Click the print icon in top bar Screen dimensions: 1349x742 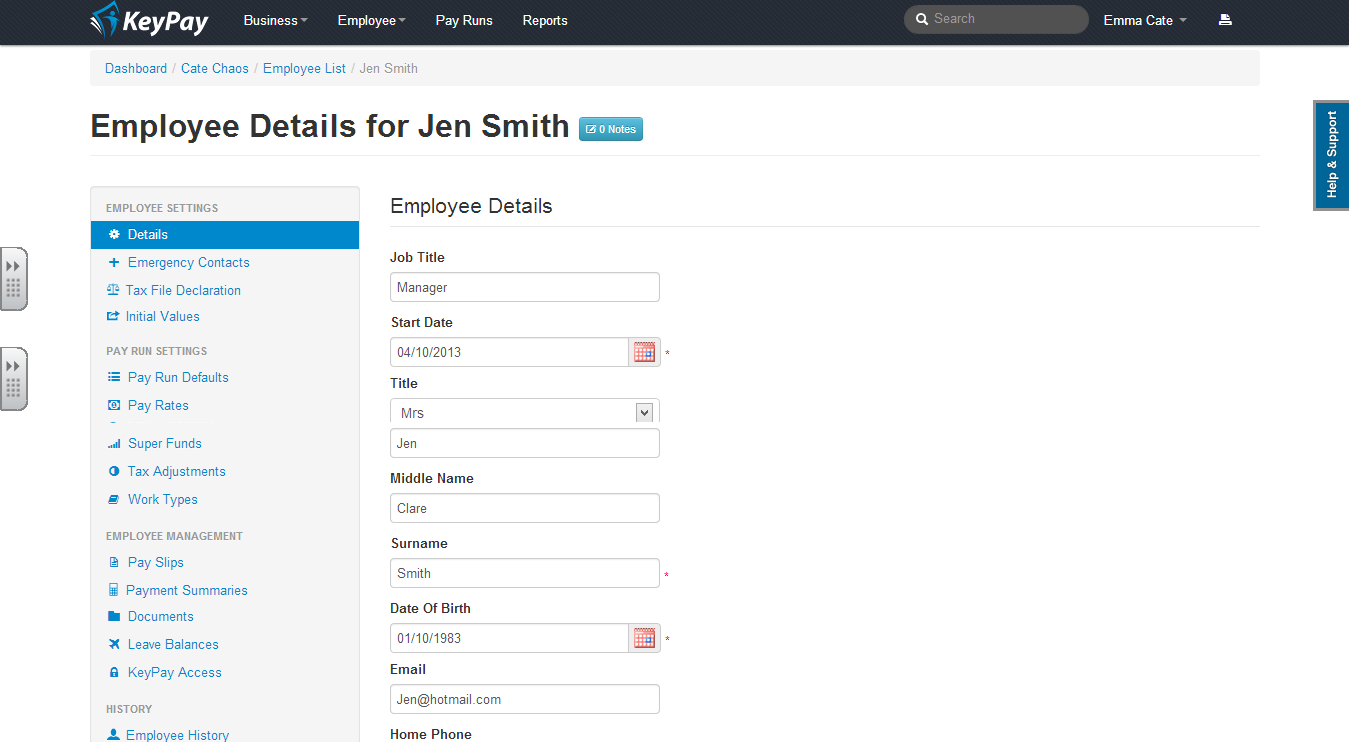[x=1225, y=20]
